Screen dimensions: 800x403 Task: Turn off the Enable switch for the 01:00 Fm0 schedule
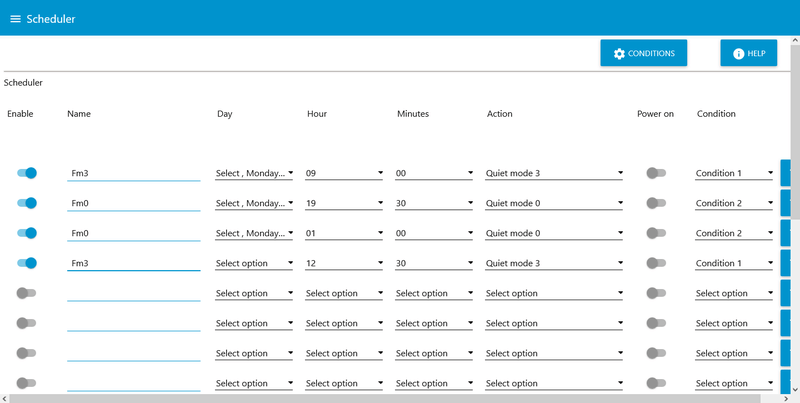click(x=27, y=233)
